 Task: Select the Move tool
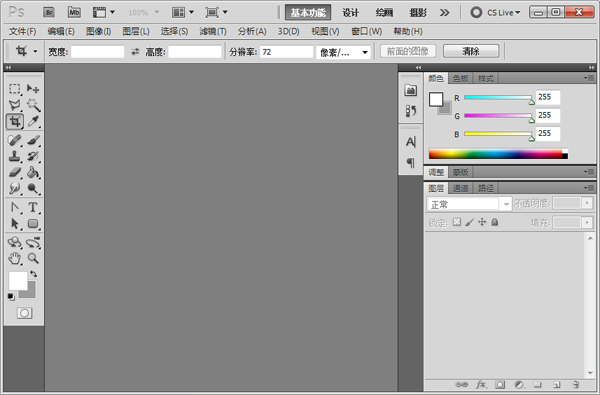[33, 89]
